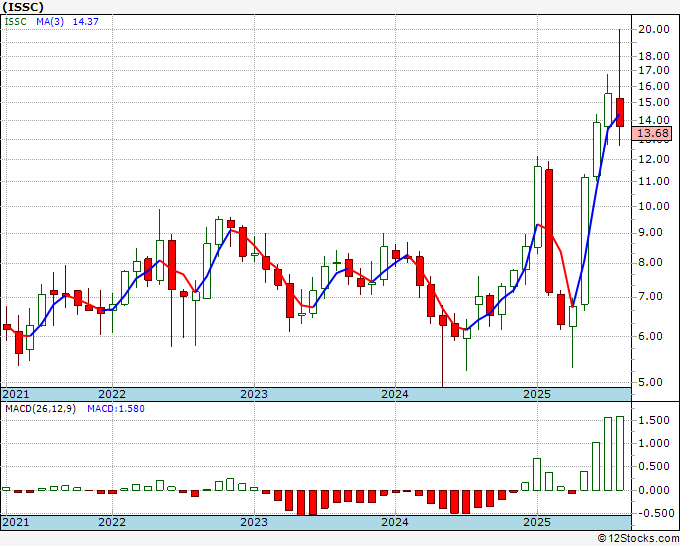
Task: Click the 14.00 price axis label
Action: 654,120
